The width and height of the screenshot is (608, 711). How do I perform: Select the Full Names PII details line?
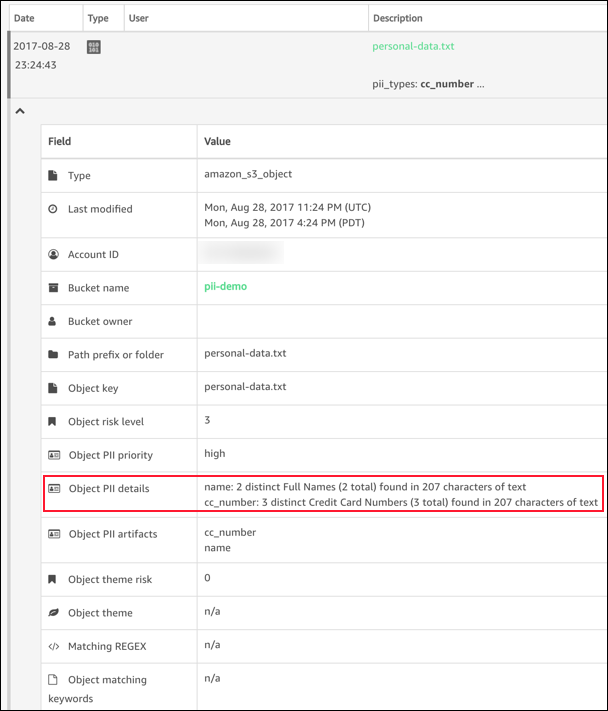(365, 487)
